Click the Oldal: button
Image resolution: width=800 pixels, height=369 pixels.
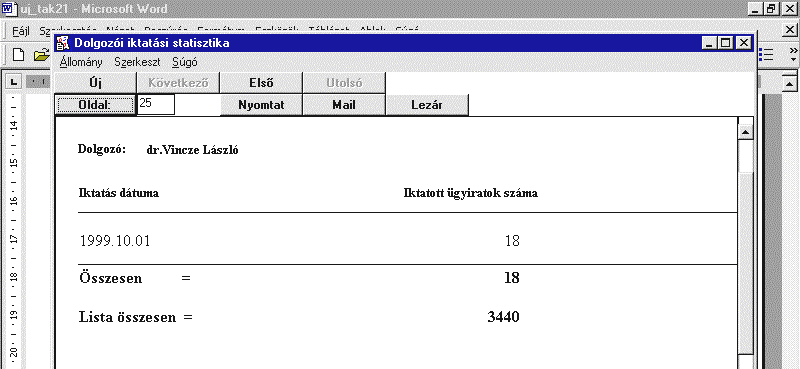(x=95, y=105)
